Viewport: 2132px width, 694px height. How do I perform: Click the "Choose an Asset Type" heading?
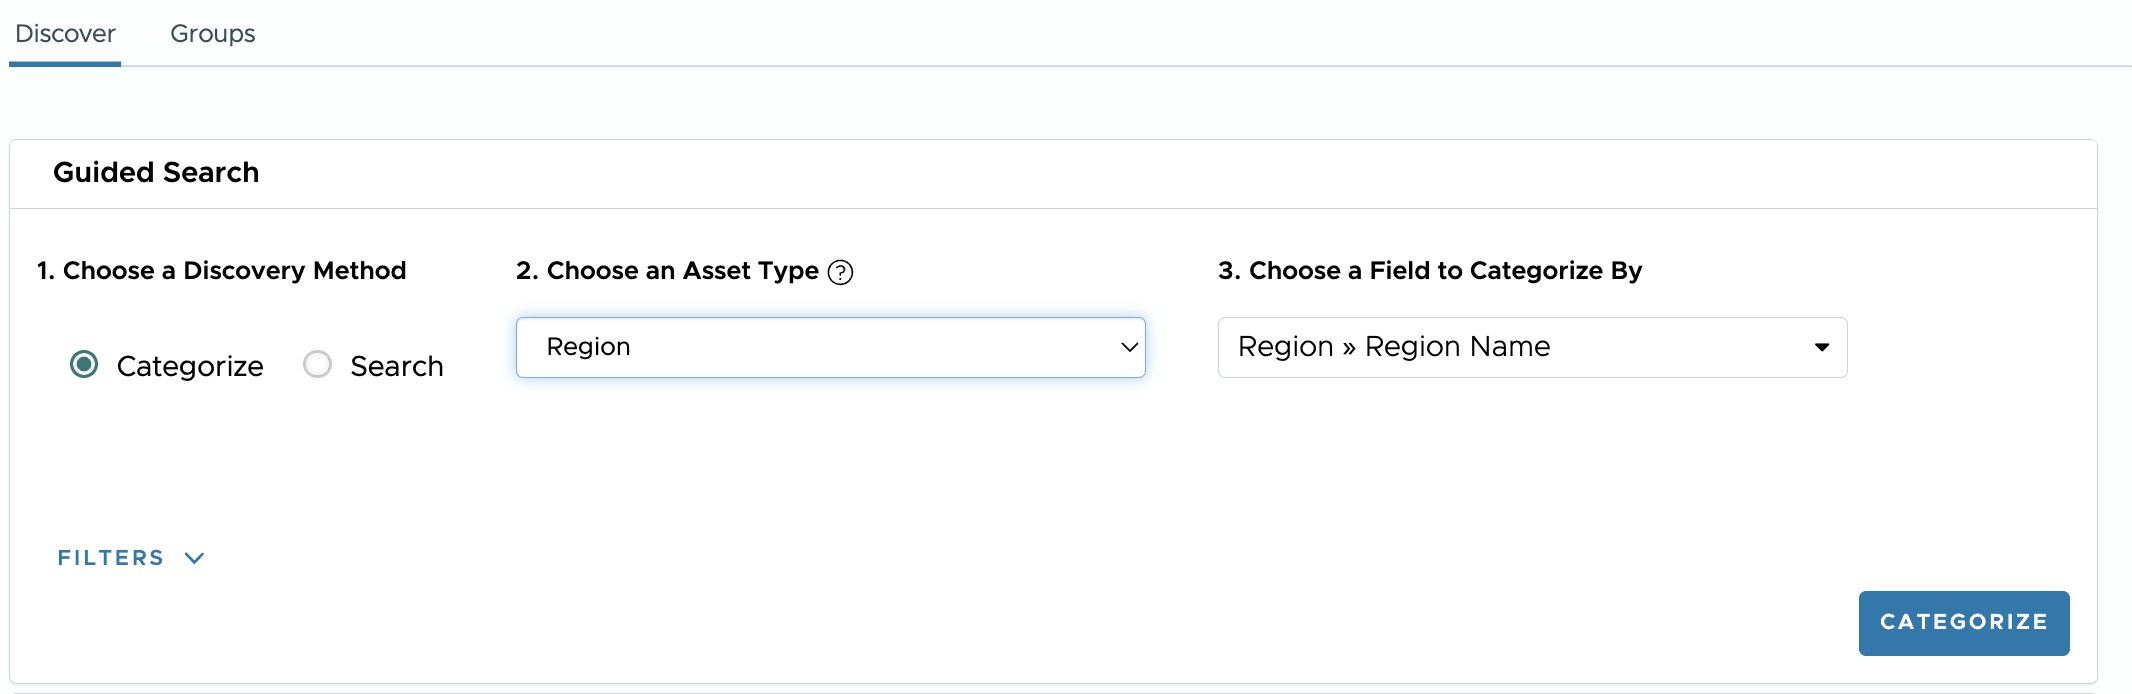(x=668, y=271)
